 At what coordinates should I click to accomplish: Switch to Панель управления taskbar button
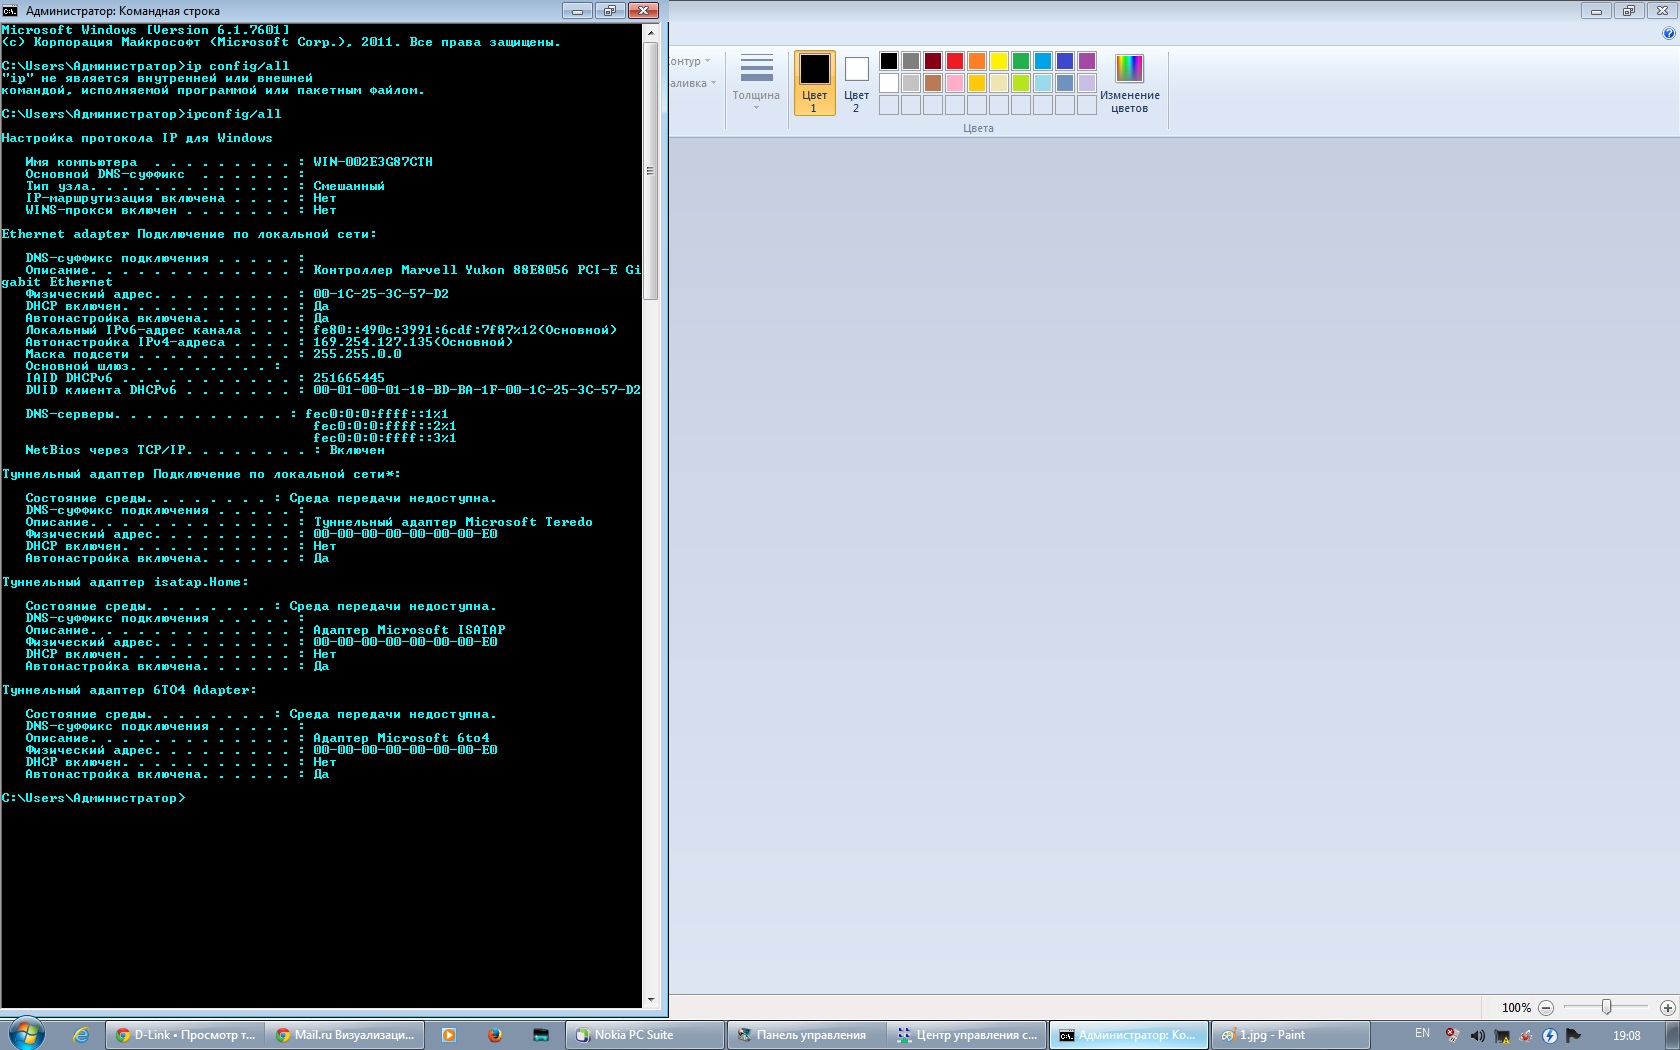click(807, 1035)
